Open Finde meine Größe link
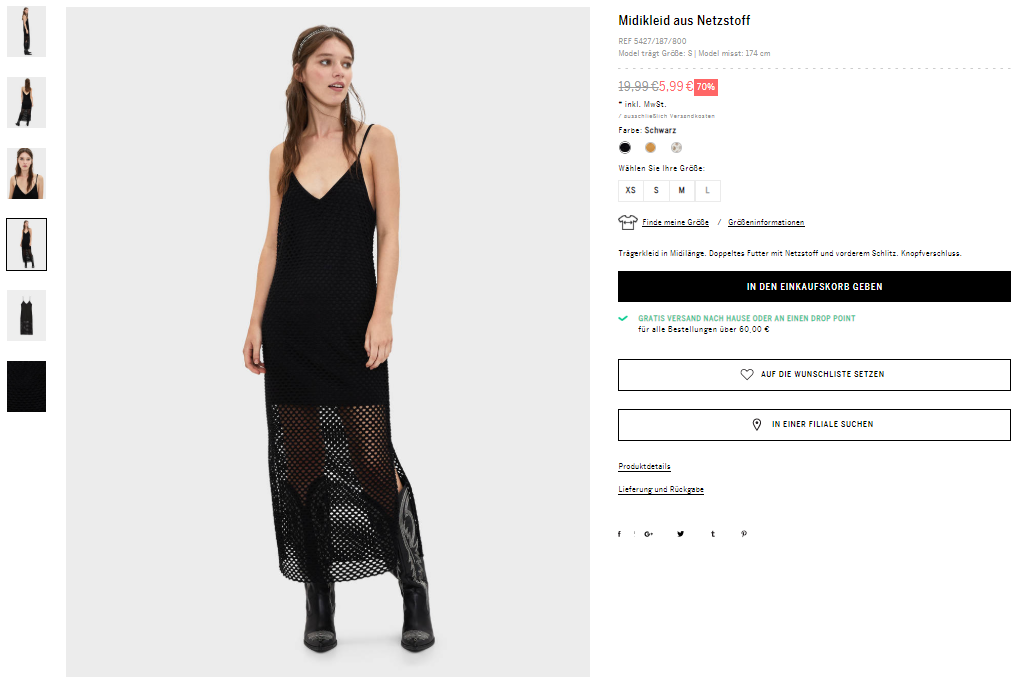Image resolution: width=1015 pixels, height=677 pixels. tap(675, 222)
